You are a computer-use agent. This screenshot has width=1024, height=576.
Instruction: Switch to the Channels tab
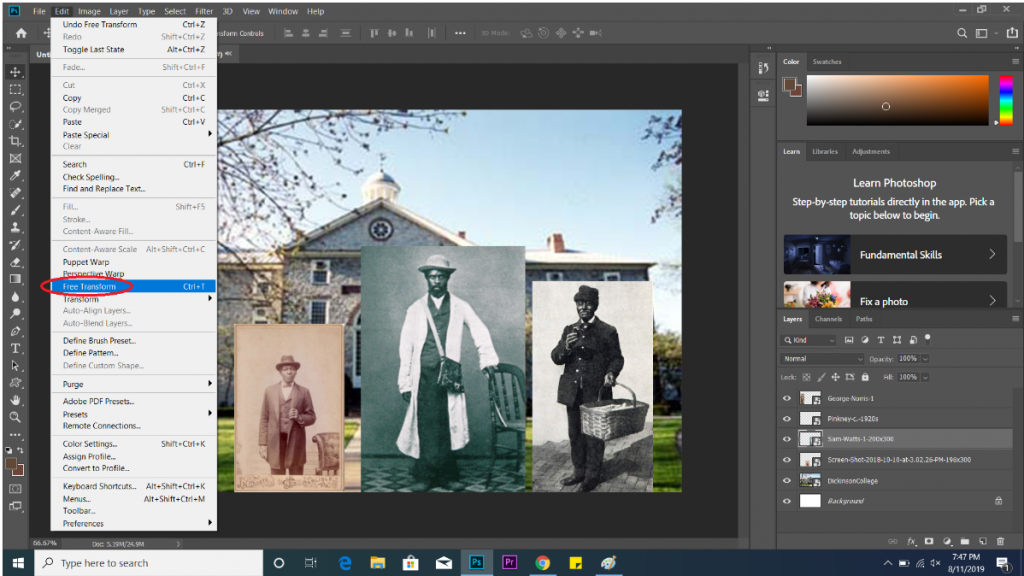tap(828, 319)
